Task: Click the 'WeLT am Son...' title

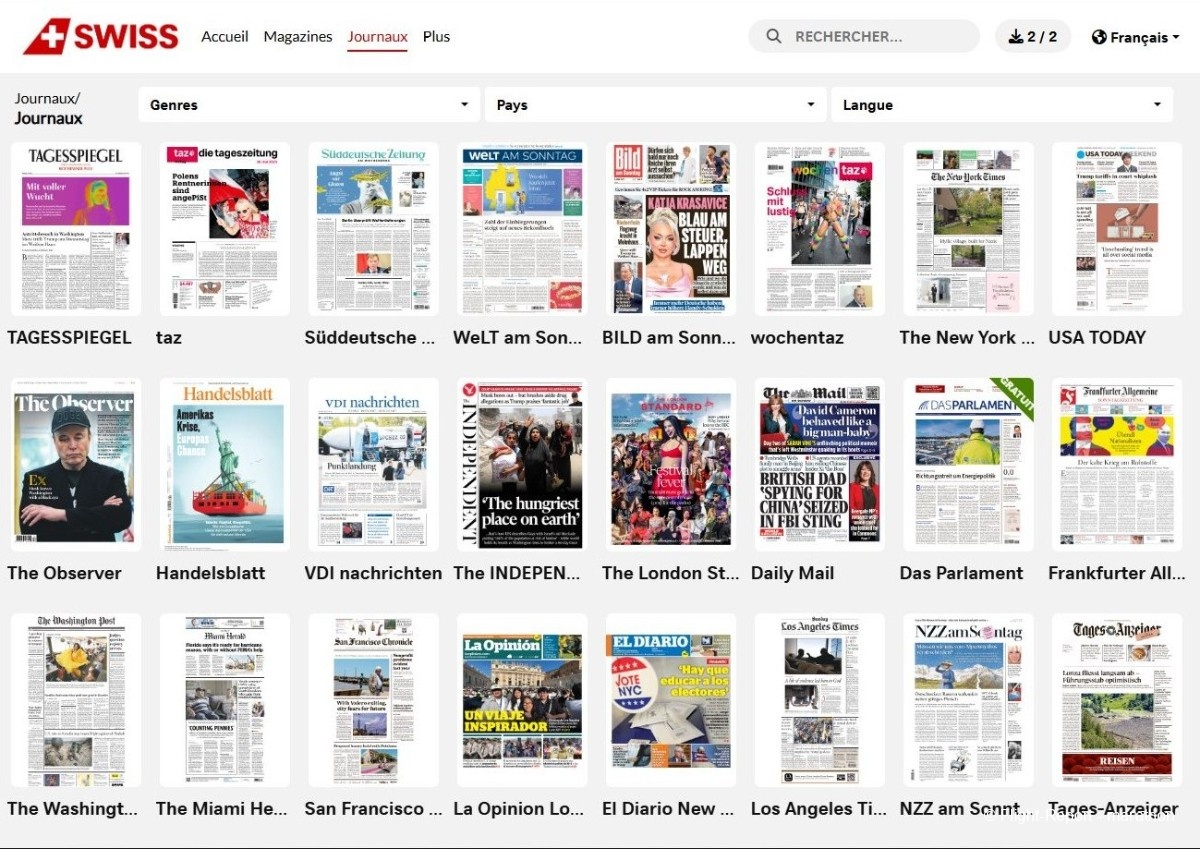Action: click(517, 338)
